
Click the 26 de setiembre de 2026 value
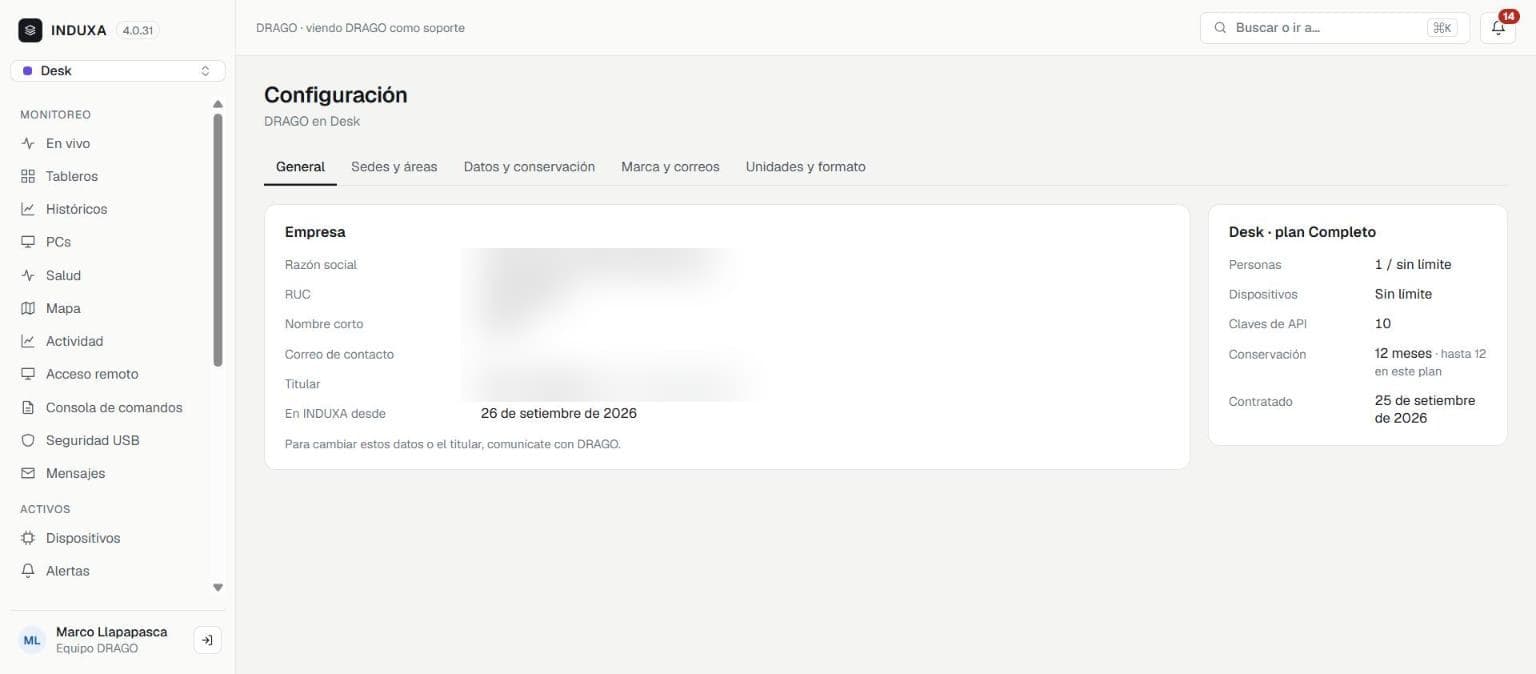click(x=559, y=413)
